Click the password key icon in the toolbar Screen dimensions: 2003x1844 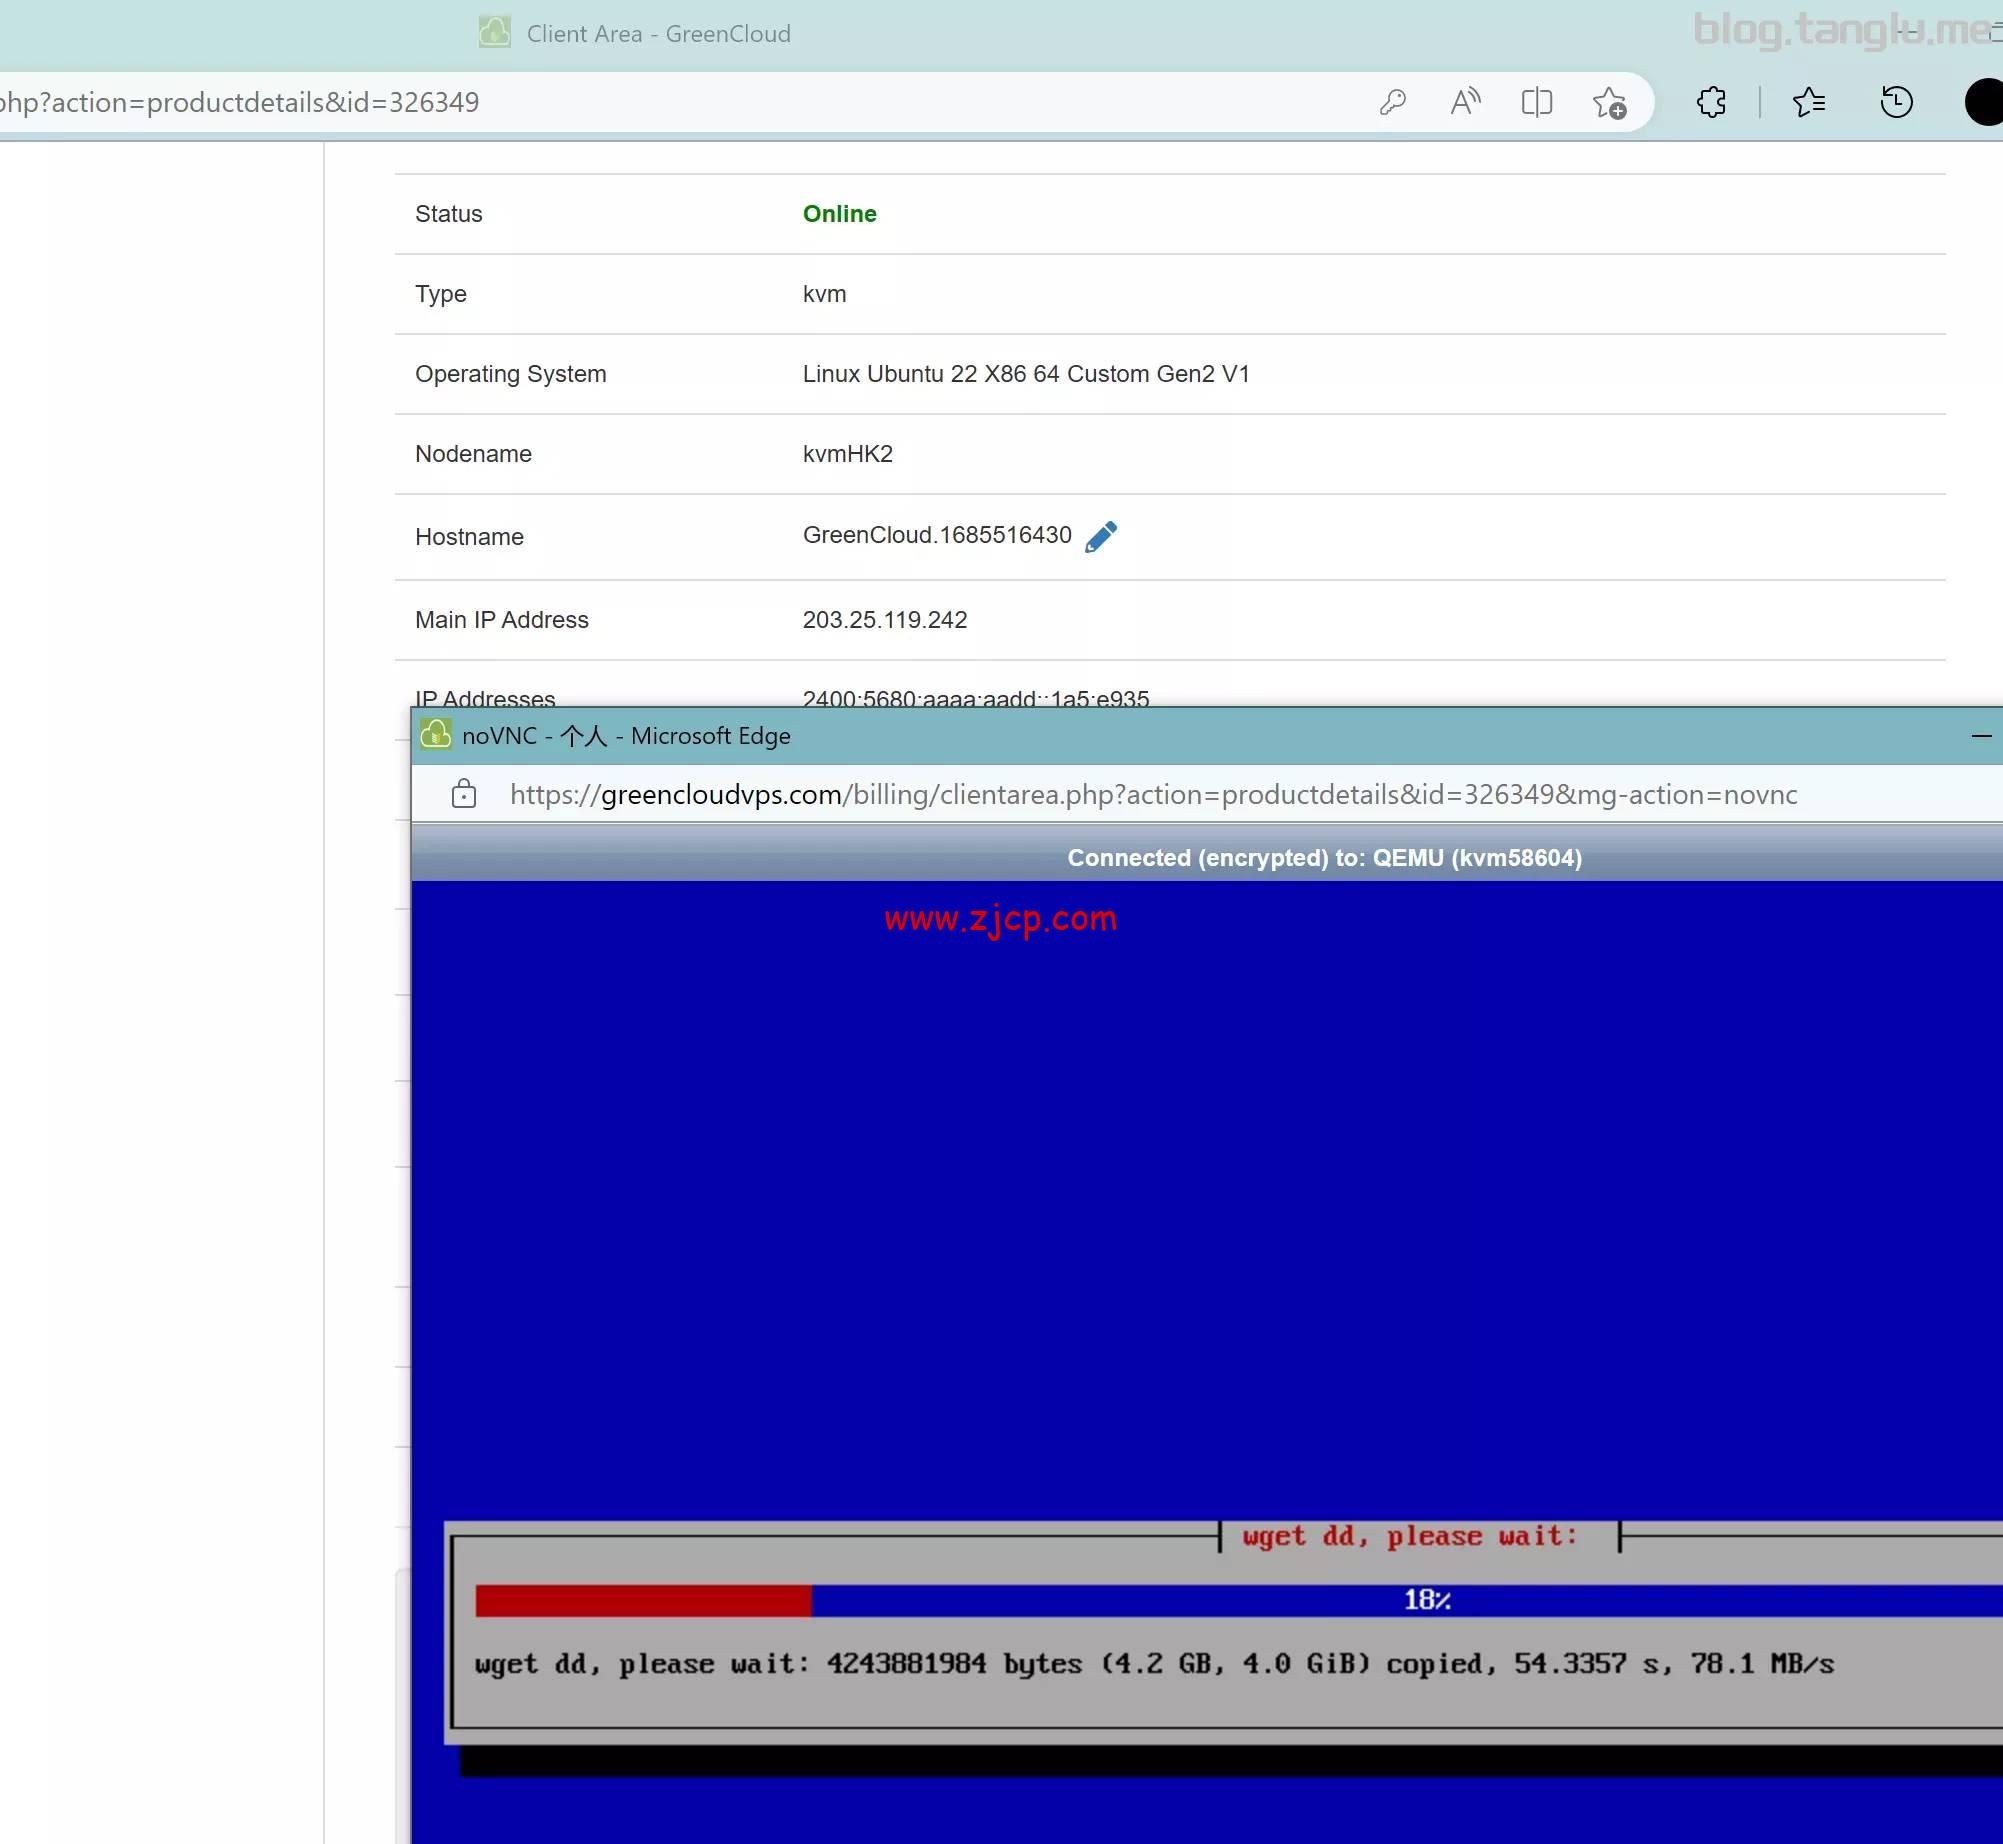pos(1393,102)
